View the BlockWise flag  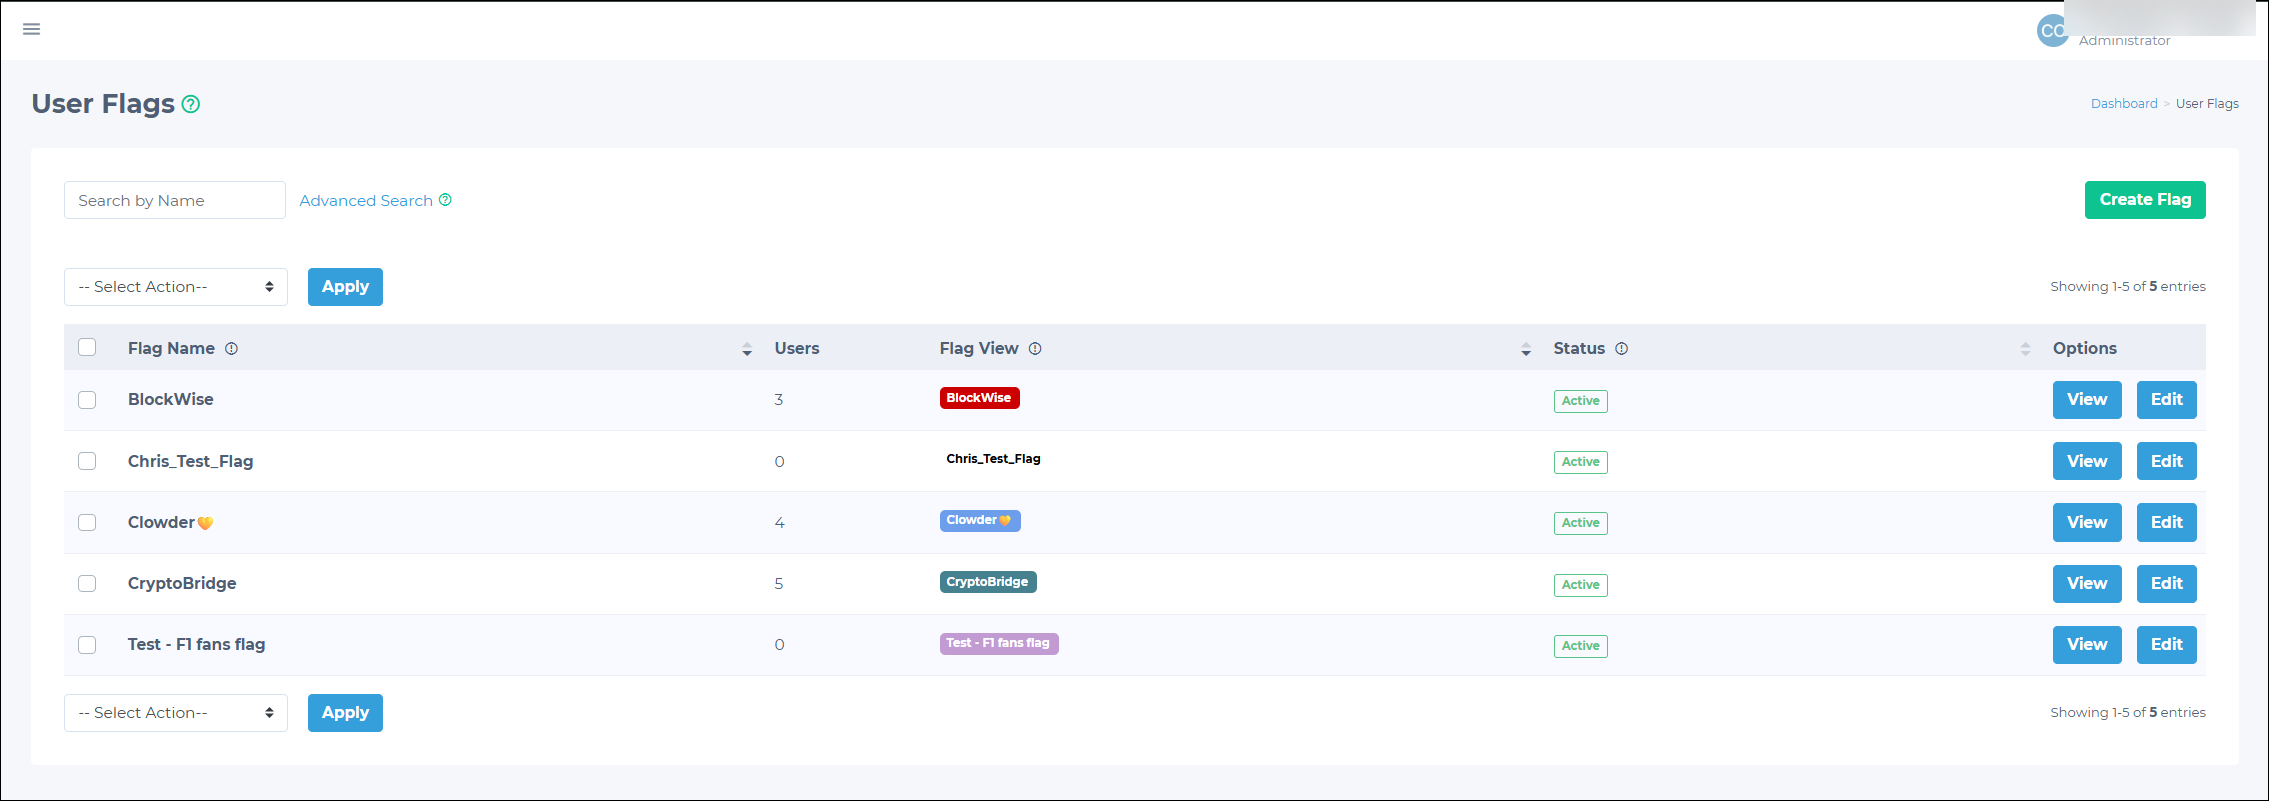point(2087,400)
